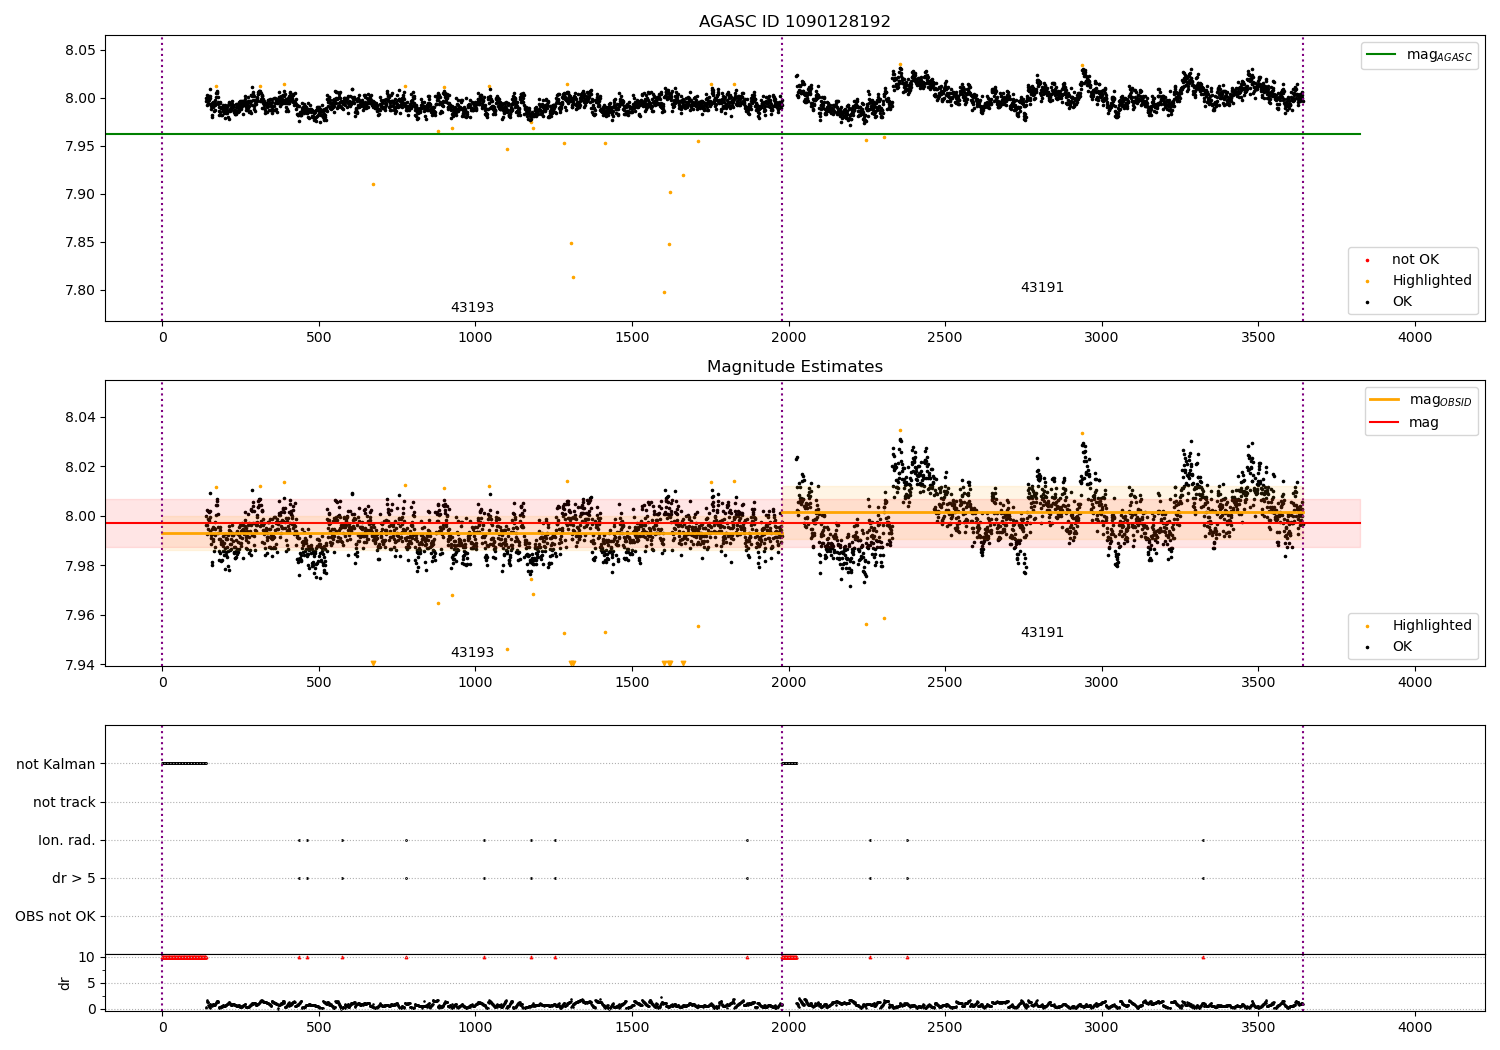1500x1050 pixels.
Task: Click 'Highlighted' in the middle plot's legend
Action: (x=1432, y=626)
